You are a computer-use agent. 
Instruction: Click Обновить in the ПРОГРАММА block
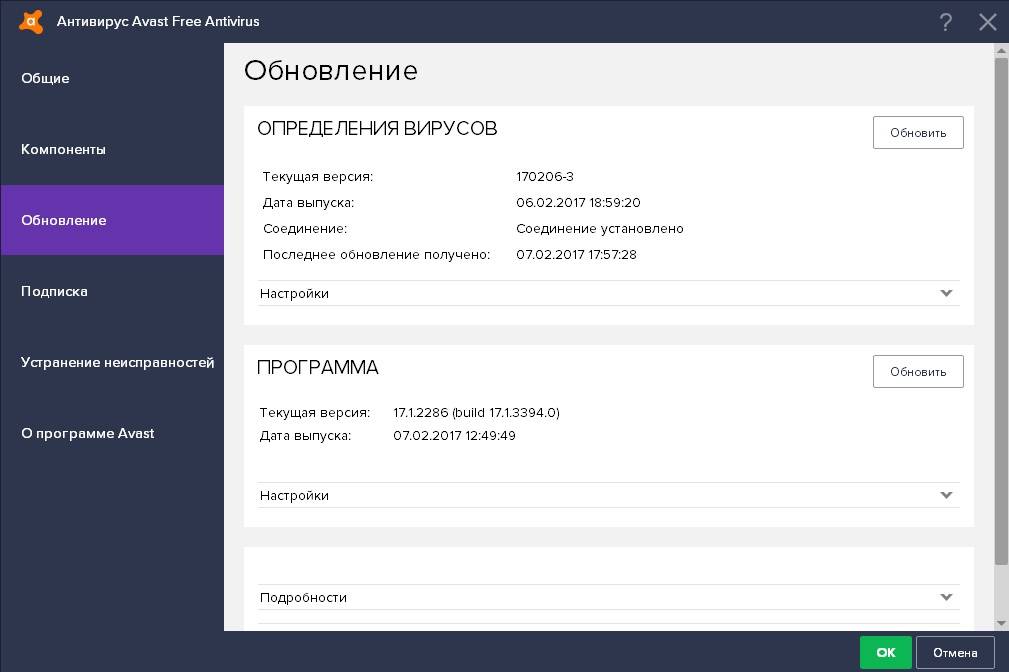pyautogui.click(x=918, y=371)
